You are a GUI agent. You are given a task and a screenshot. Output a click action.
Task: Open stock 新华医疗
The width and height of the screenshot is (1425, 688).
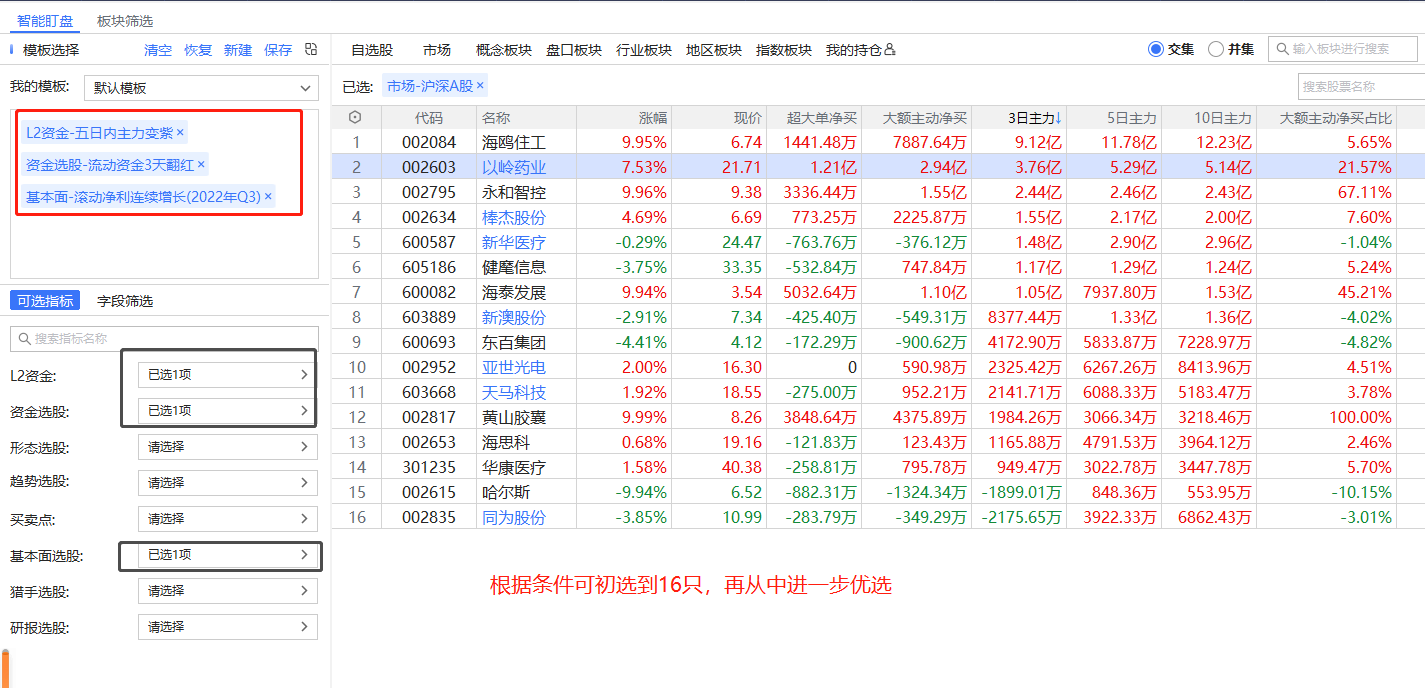tap(514, 242)
